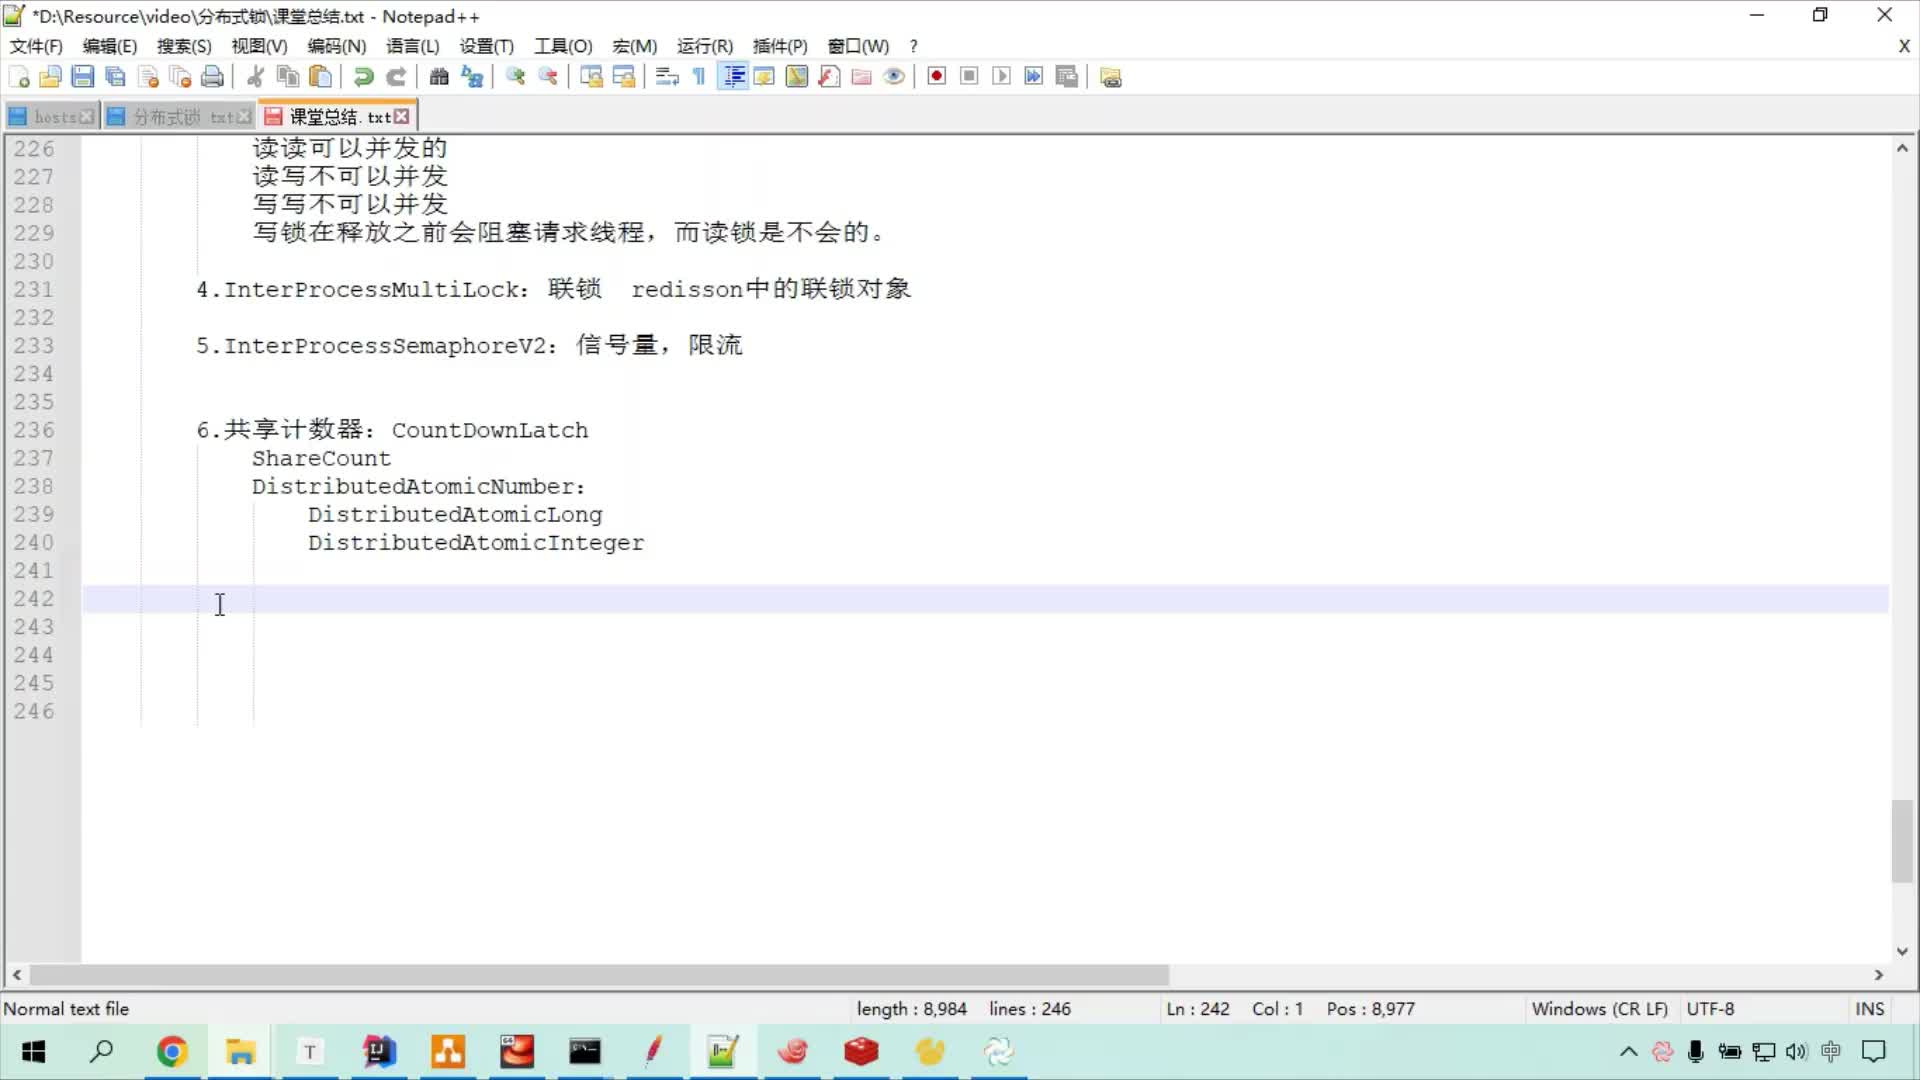
Task: Click the last toolbar folder plugin icon
Action: pos(1111,77)
